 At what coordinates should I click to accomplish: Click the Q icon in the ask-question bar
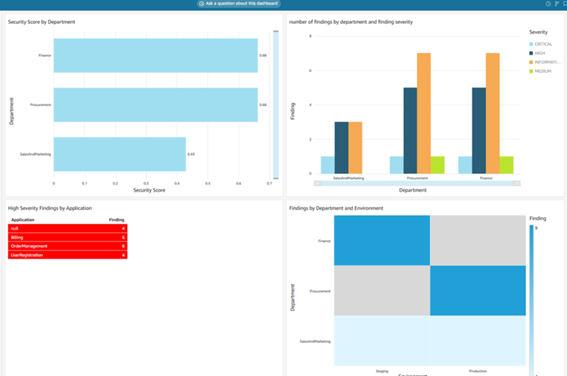[x=201, y=4]
